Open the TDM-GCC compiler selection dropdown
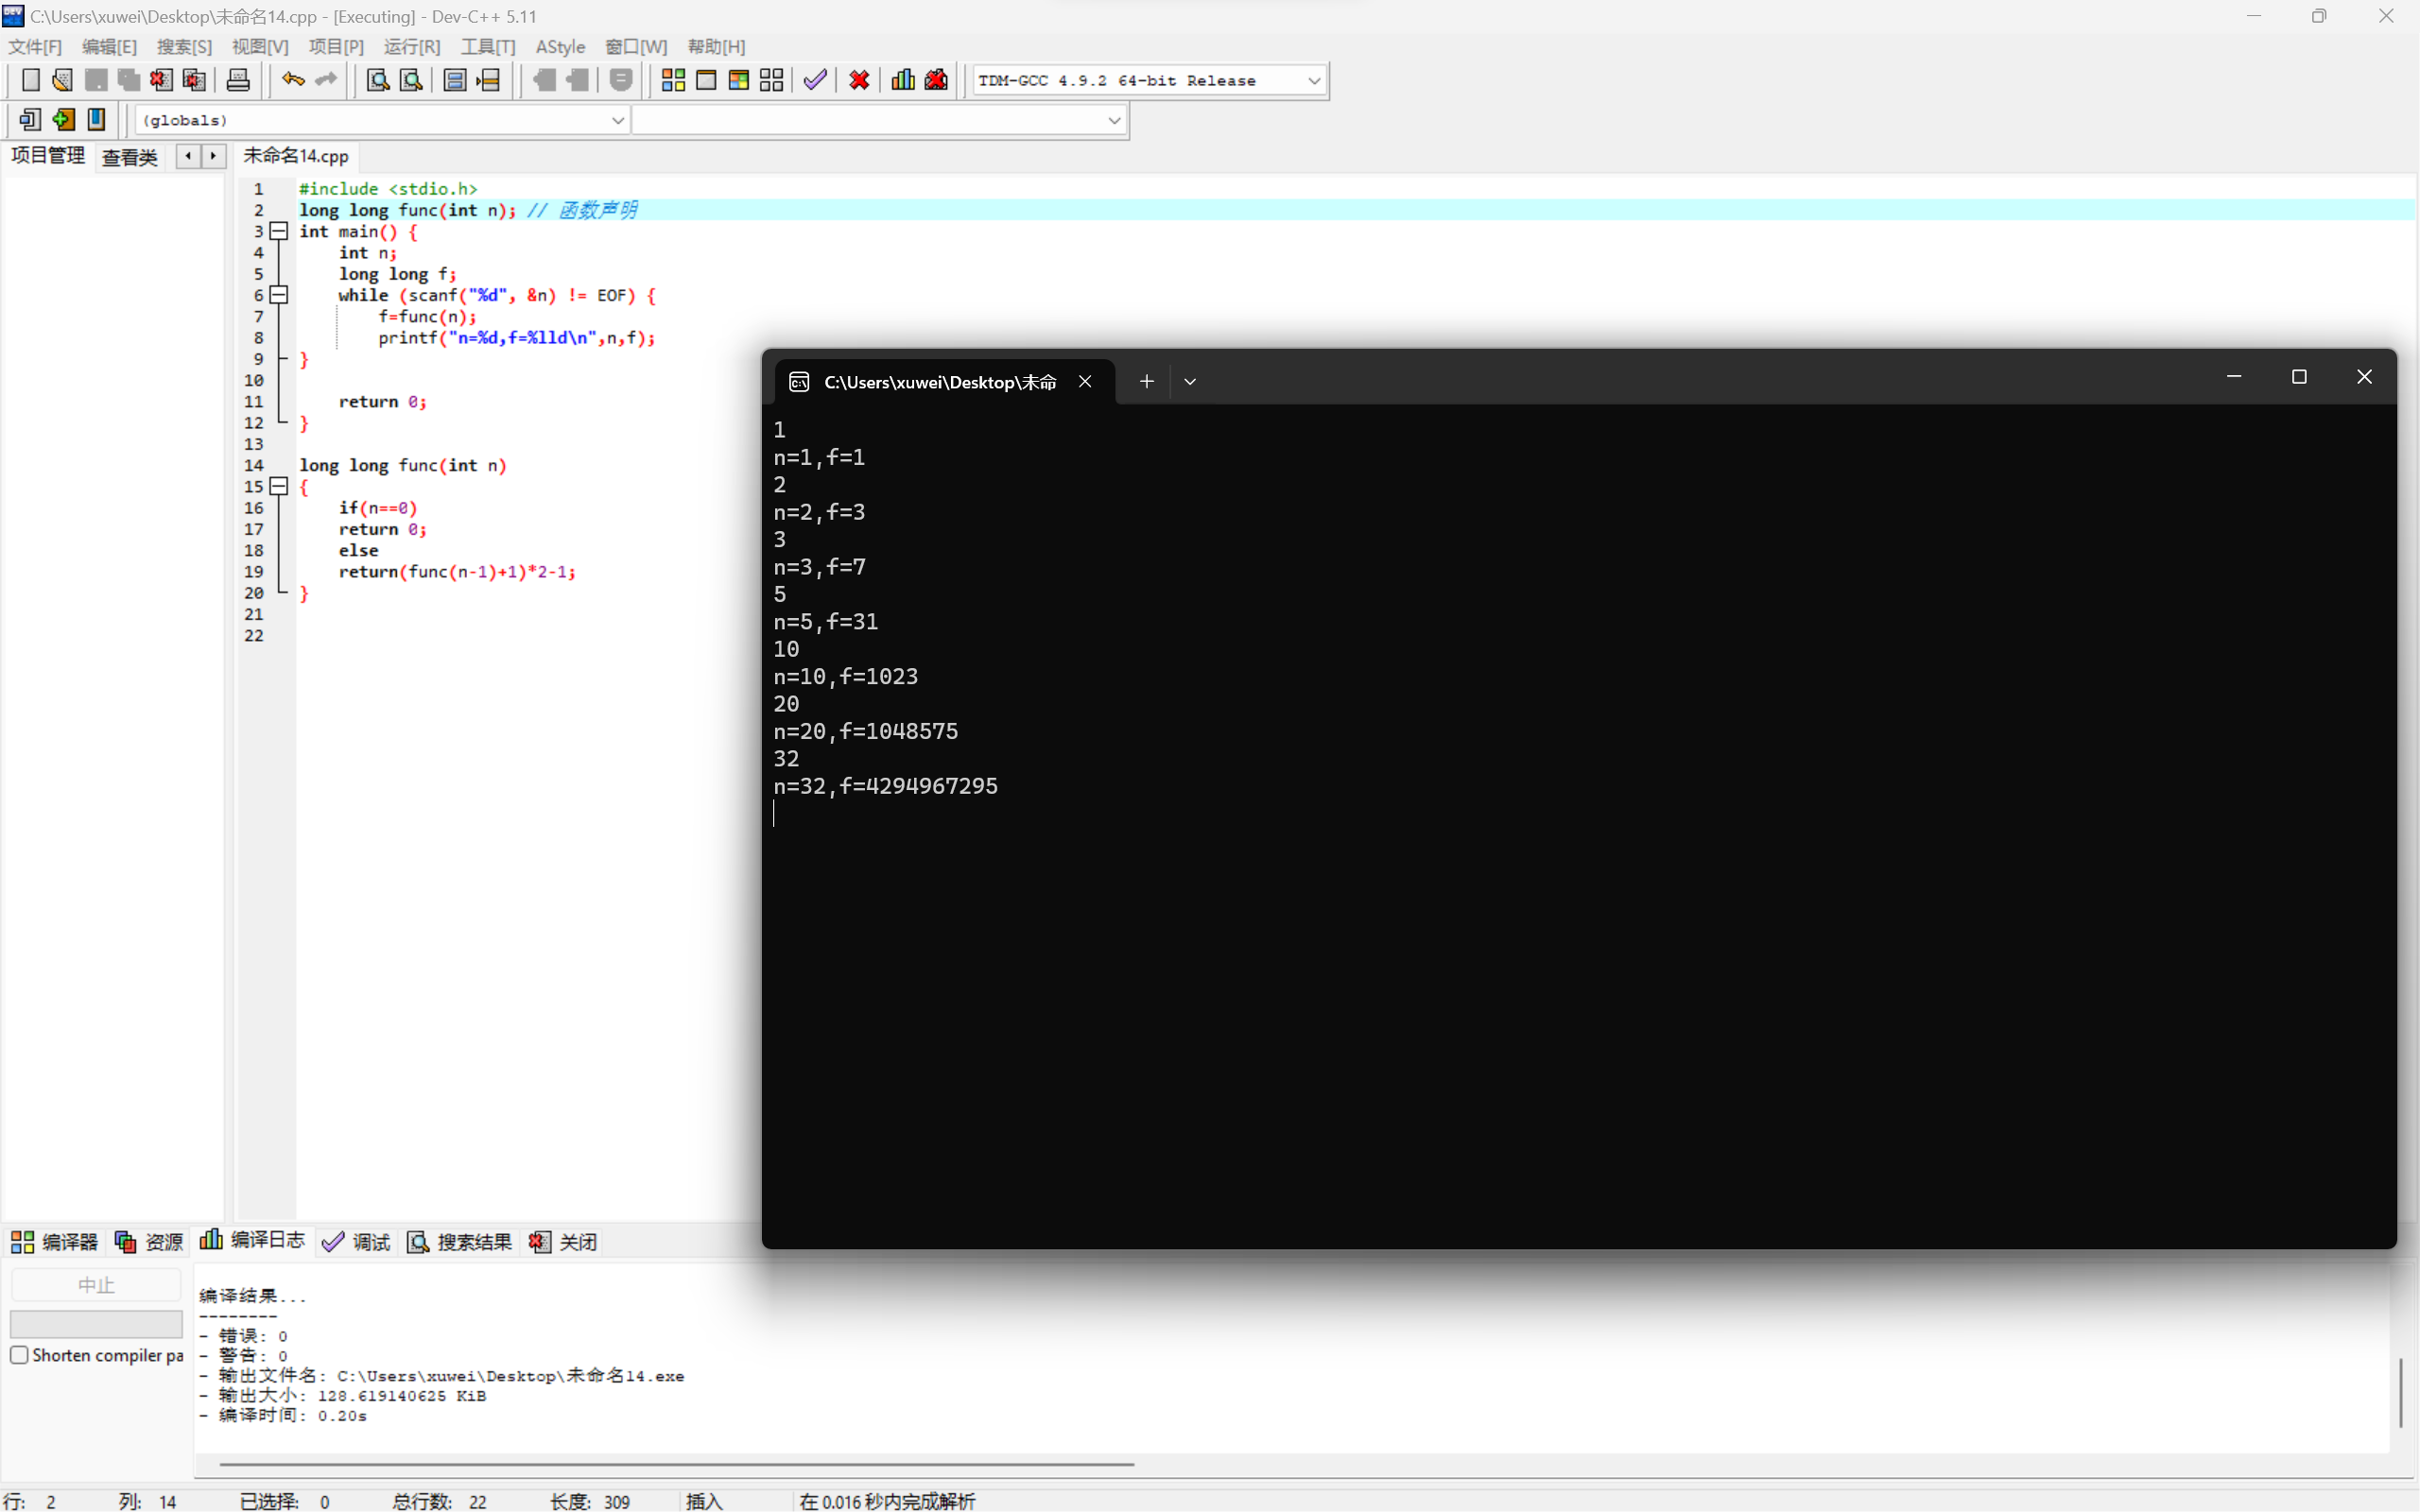Image resolution: width=2420 pixels, height=1512 pixels. click(1313, 80)
